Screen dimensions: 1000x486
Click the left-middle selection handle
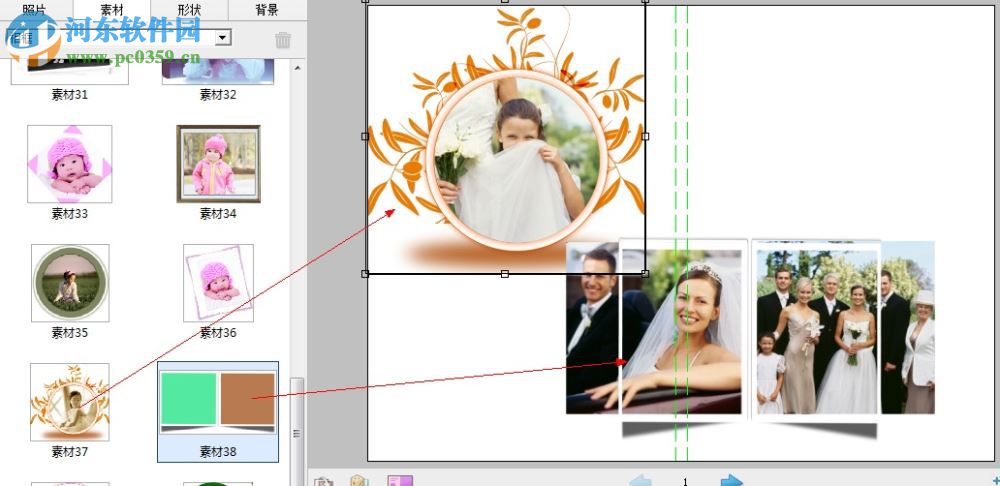click(365, 136)
